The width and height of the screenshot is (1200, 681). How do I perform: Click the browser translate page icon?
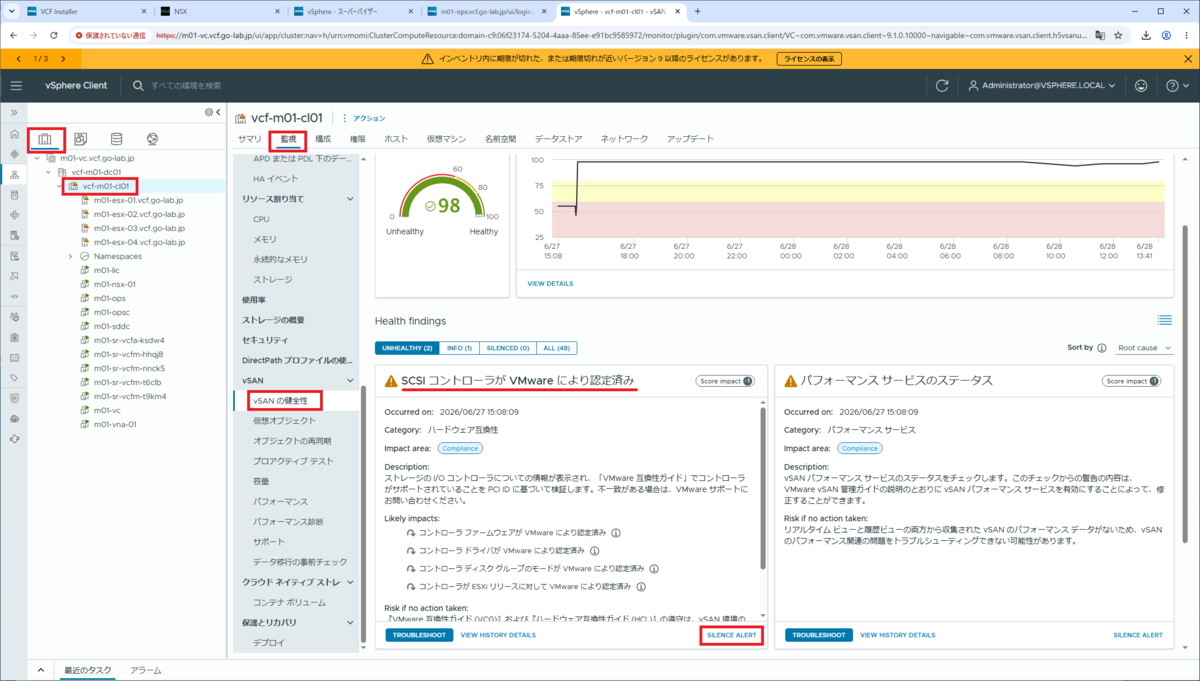pos(1100,34)
